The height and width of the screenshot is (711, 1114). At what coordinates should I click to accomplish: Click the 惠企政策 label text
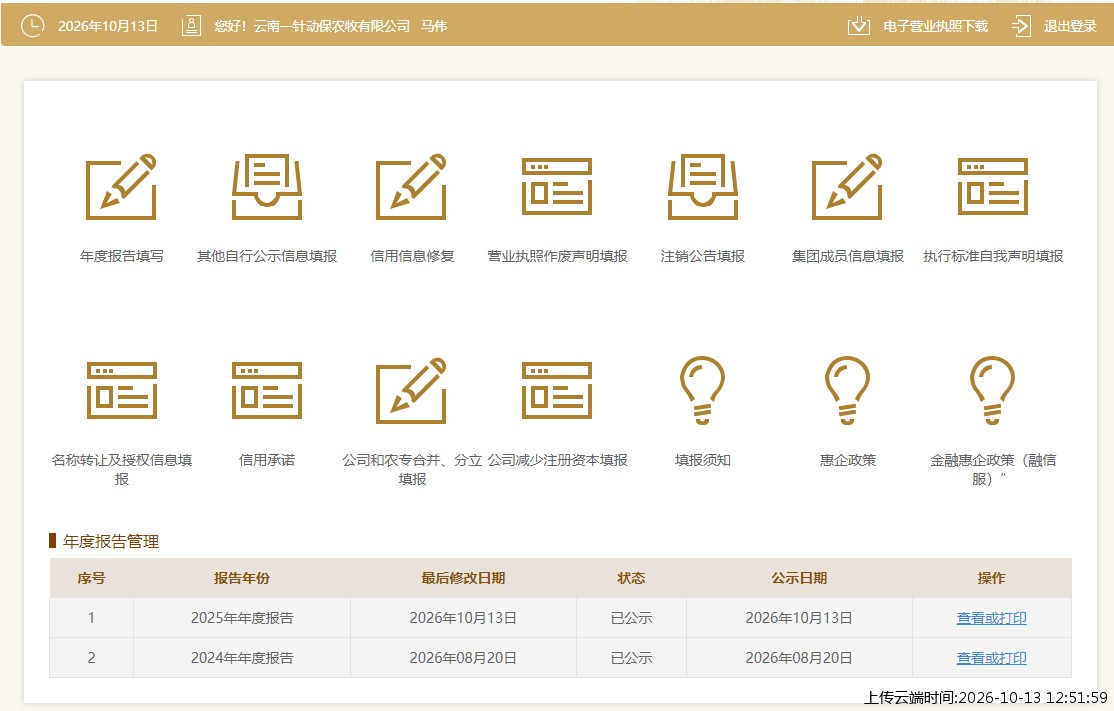coord(848,460)
